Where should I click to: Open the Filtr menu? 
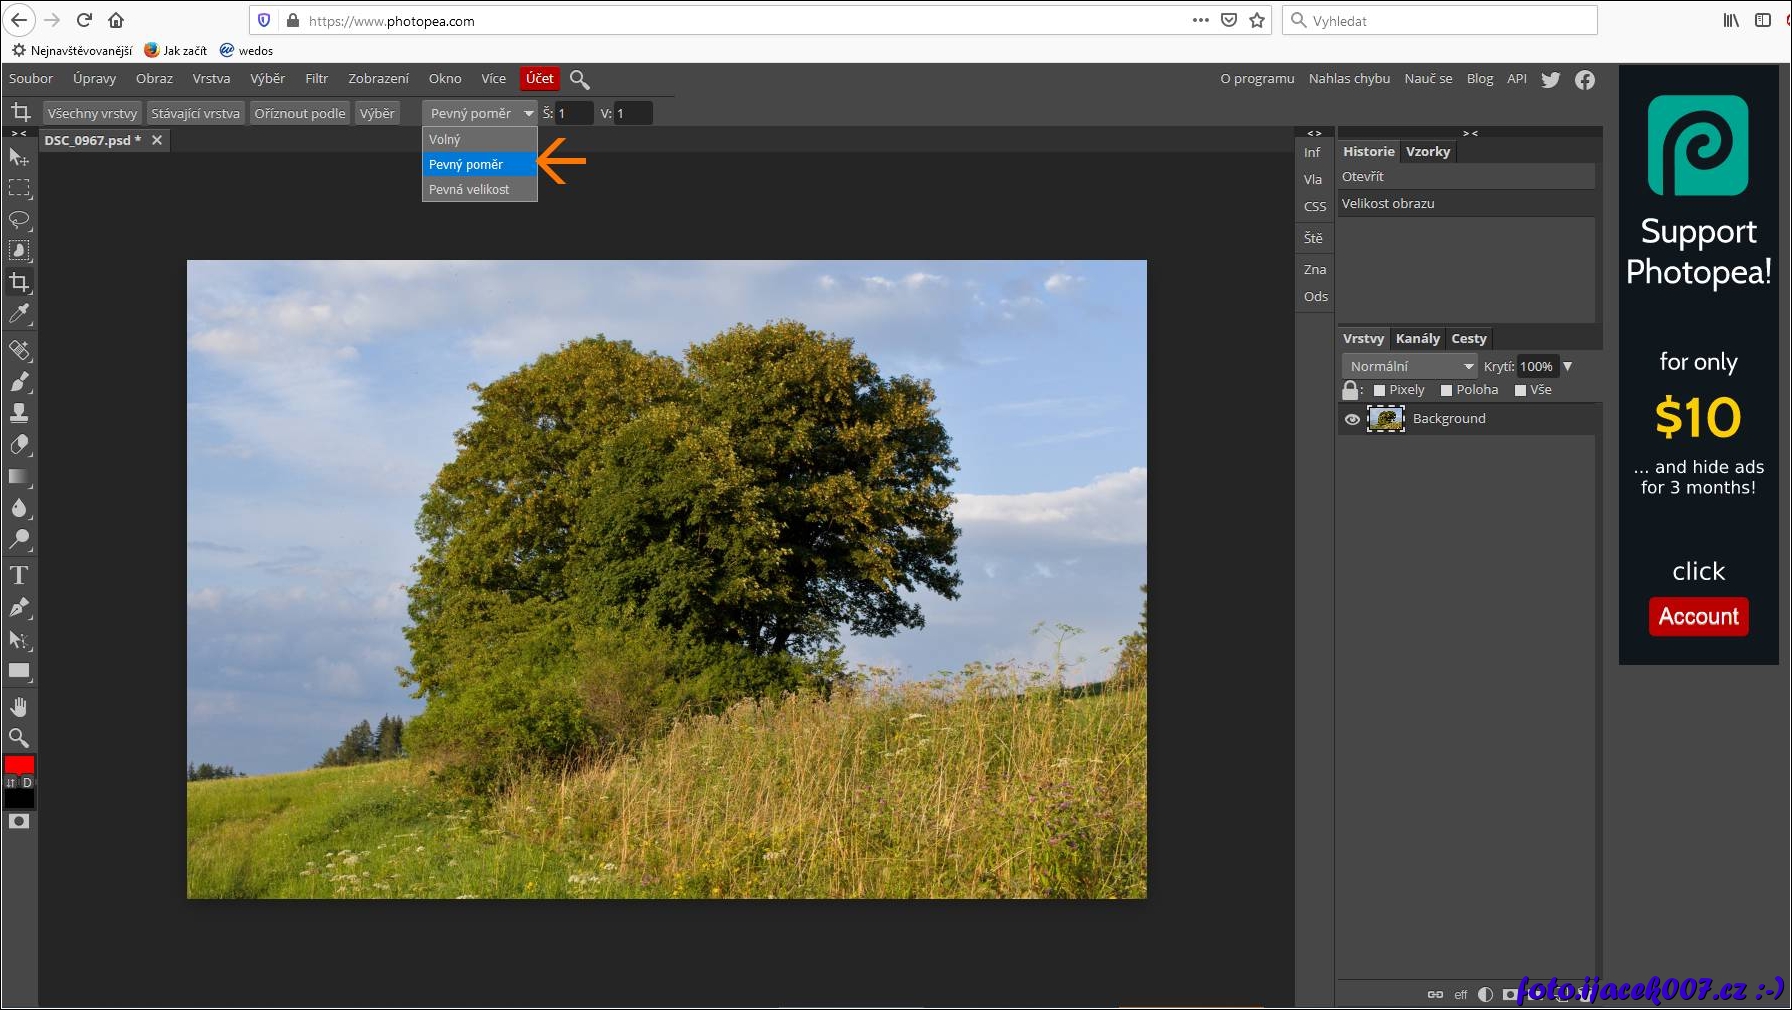click(316, 79)
